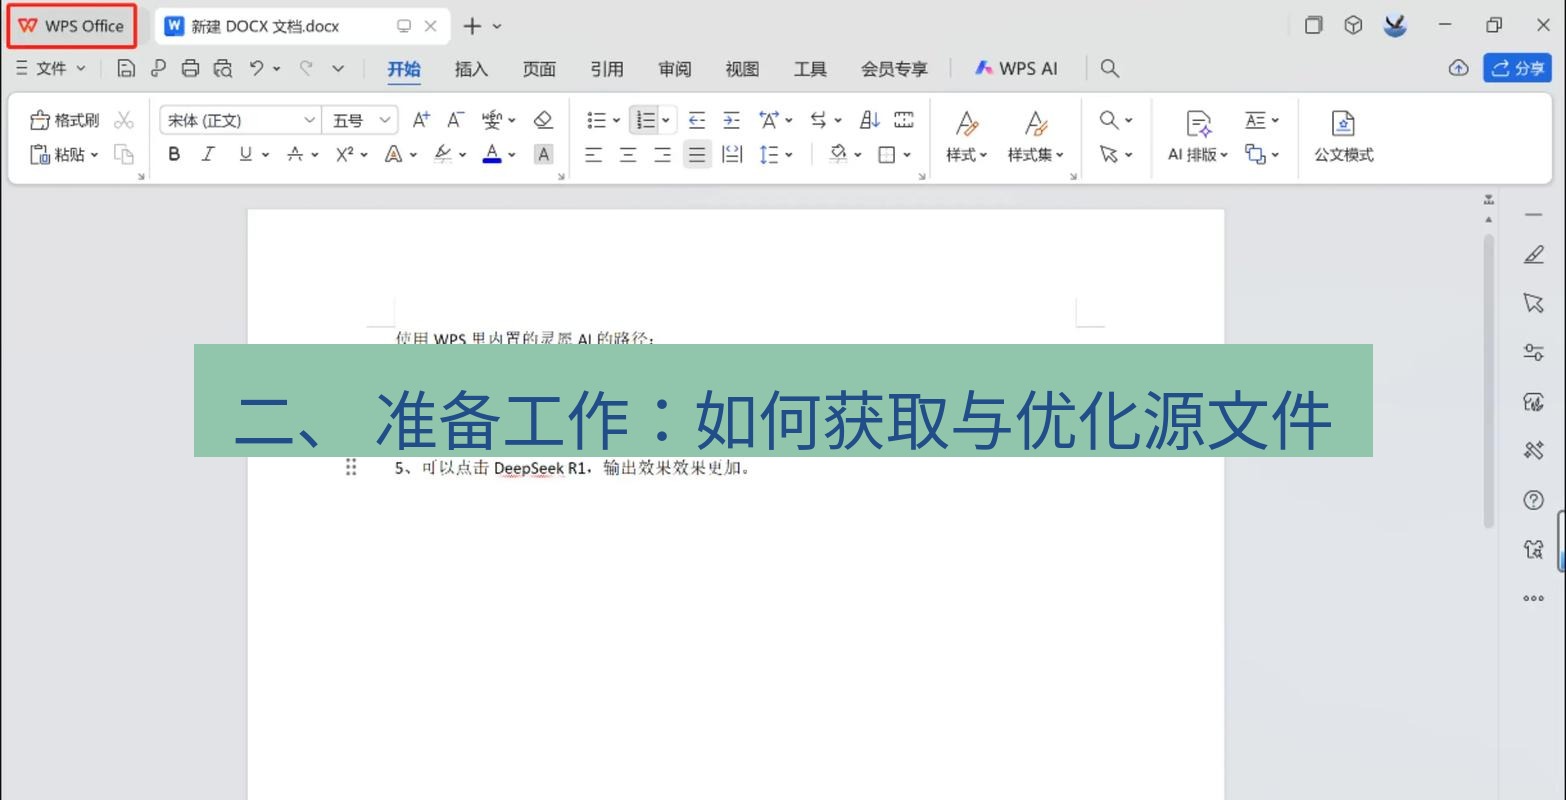The image size is (1566, 800).
Task: Click the user avatar in title bar
Action: pos(1395,26)
